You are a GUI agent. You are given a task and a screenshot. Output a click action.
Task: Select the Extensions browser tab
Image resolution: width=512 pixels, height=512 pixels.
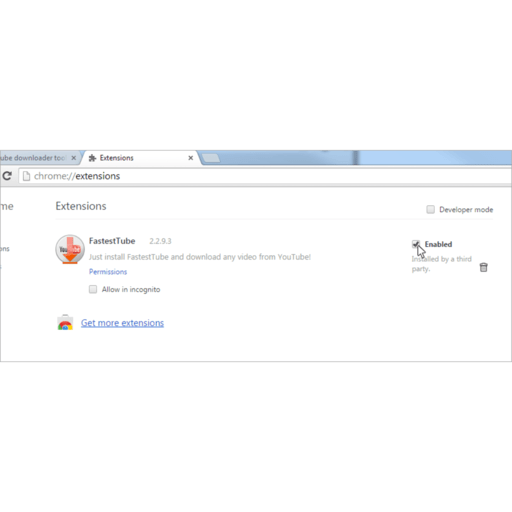tap(142, 158)
